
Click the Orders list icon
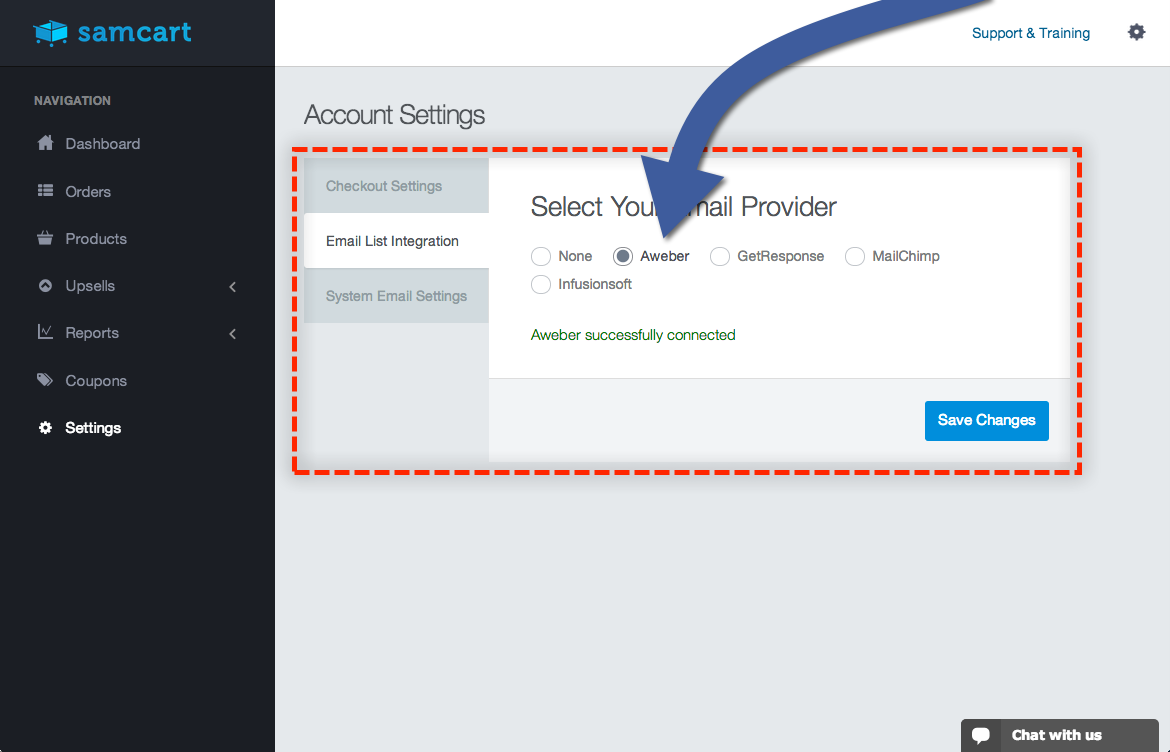pos(46,191)
